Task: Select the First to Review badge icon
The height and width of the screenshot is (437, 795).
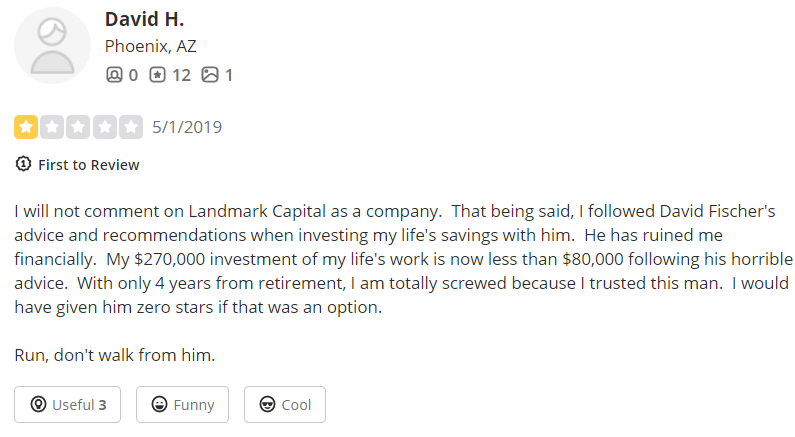Action: pyautogui.click(x=23, y=164)
